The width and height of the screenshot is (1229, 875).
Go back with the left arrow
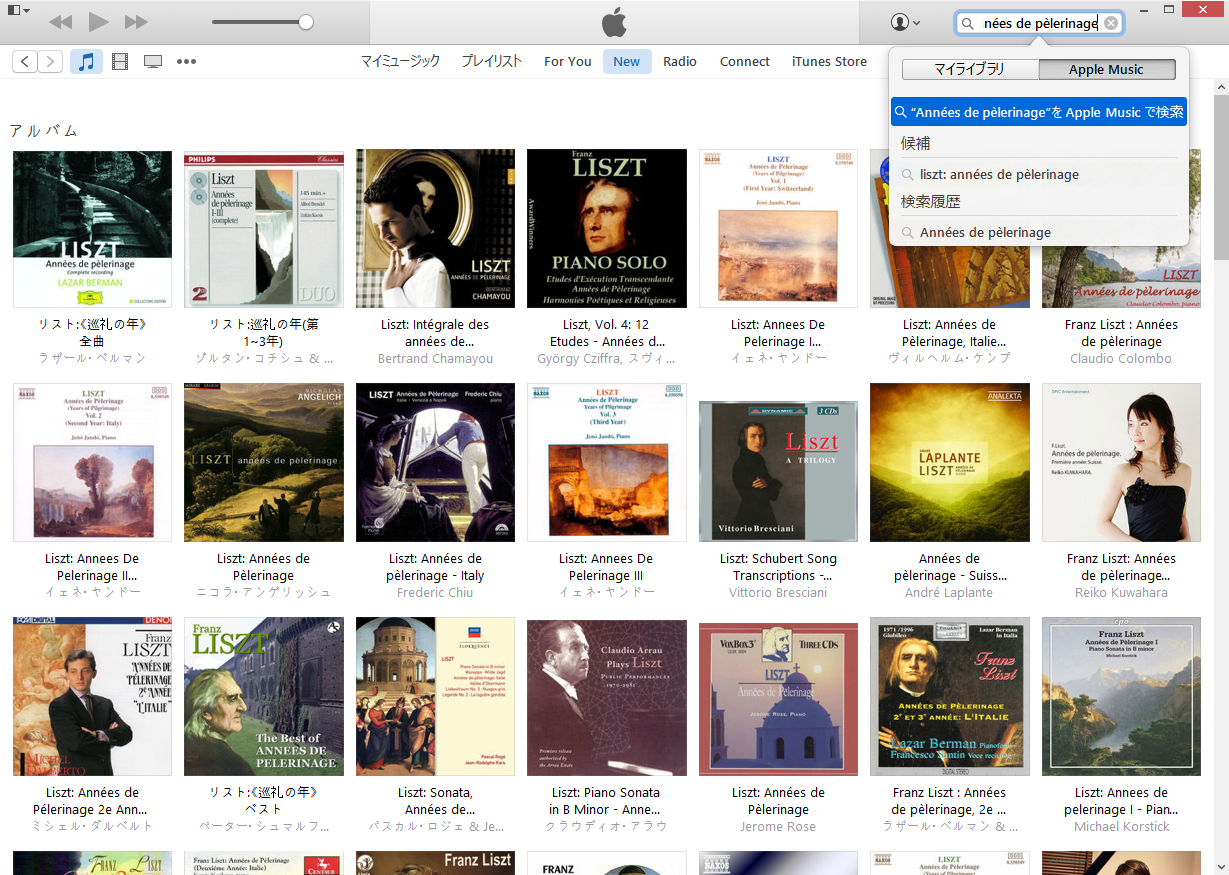pyautogui.click(x=25, y=62)
